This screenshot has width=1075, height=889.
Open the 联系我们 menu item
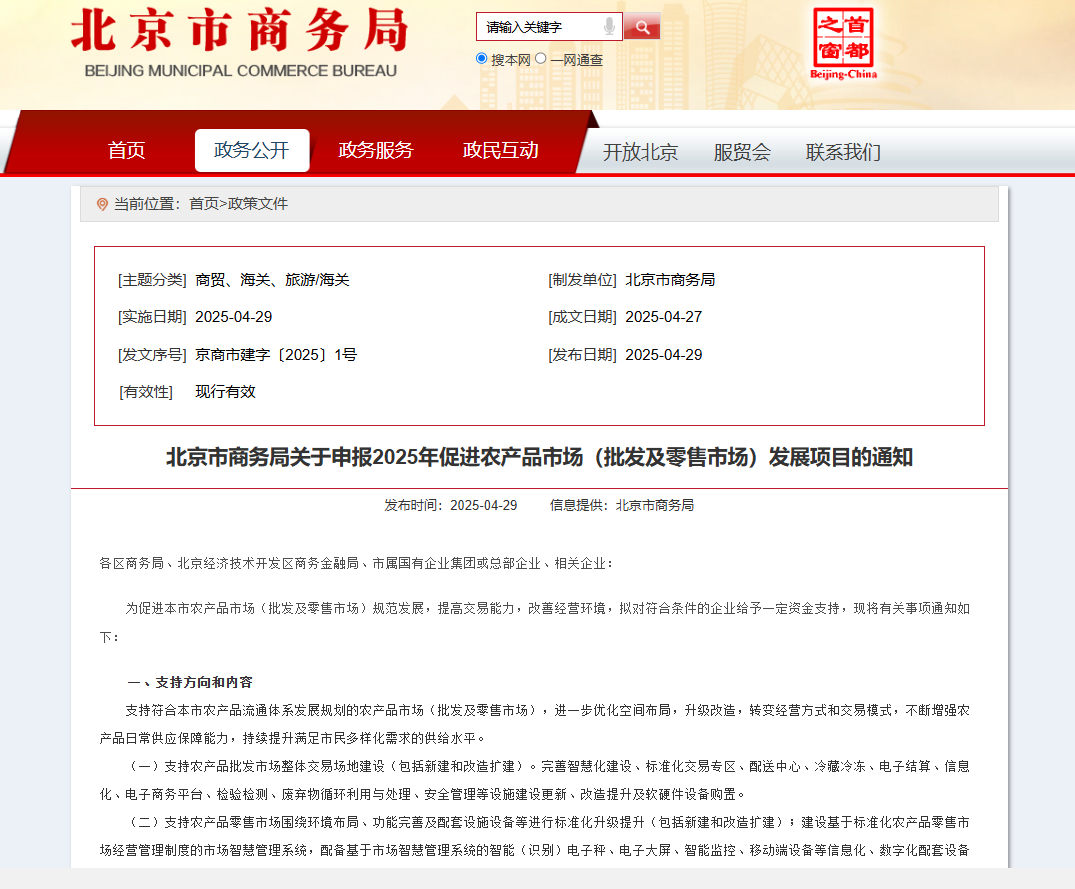point(843,152)
